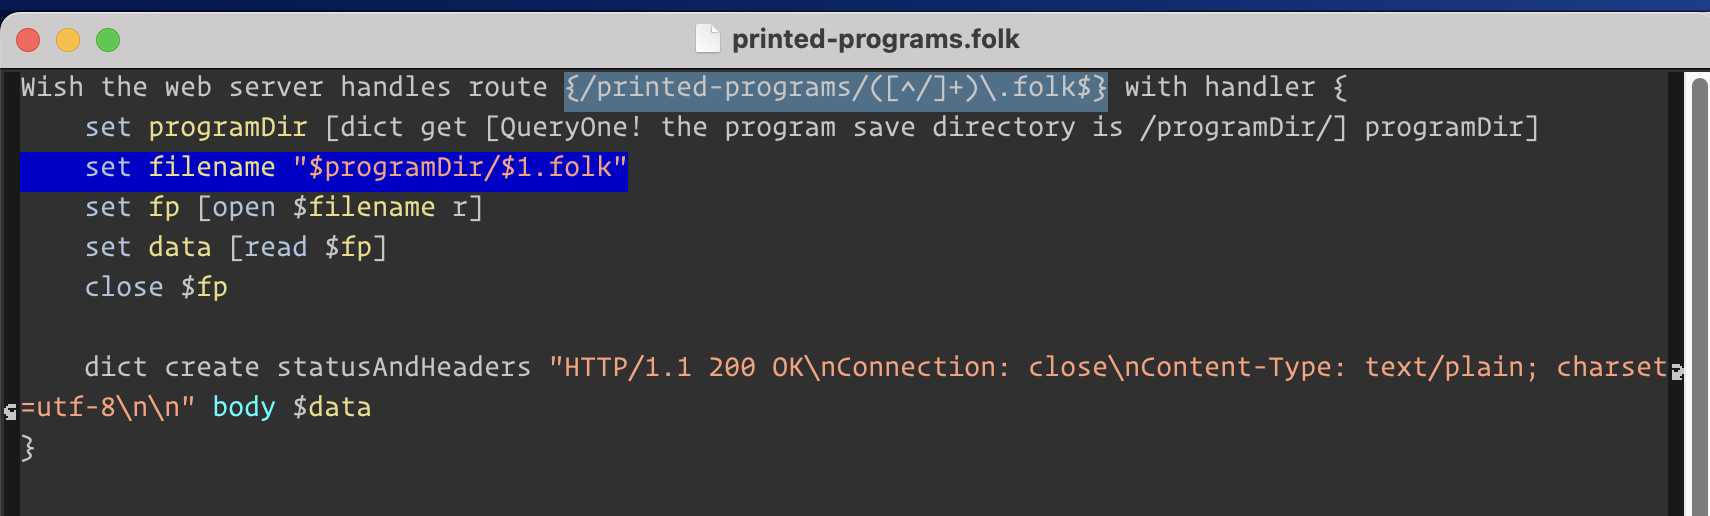Minimize the editor window with yellow button
Viewport: 1710px width, 516px height.
(68, 40)
